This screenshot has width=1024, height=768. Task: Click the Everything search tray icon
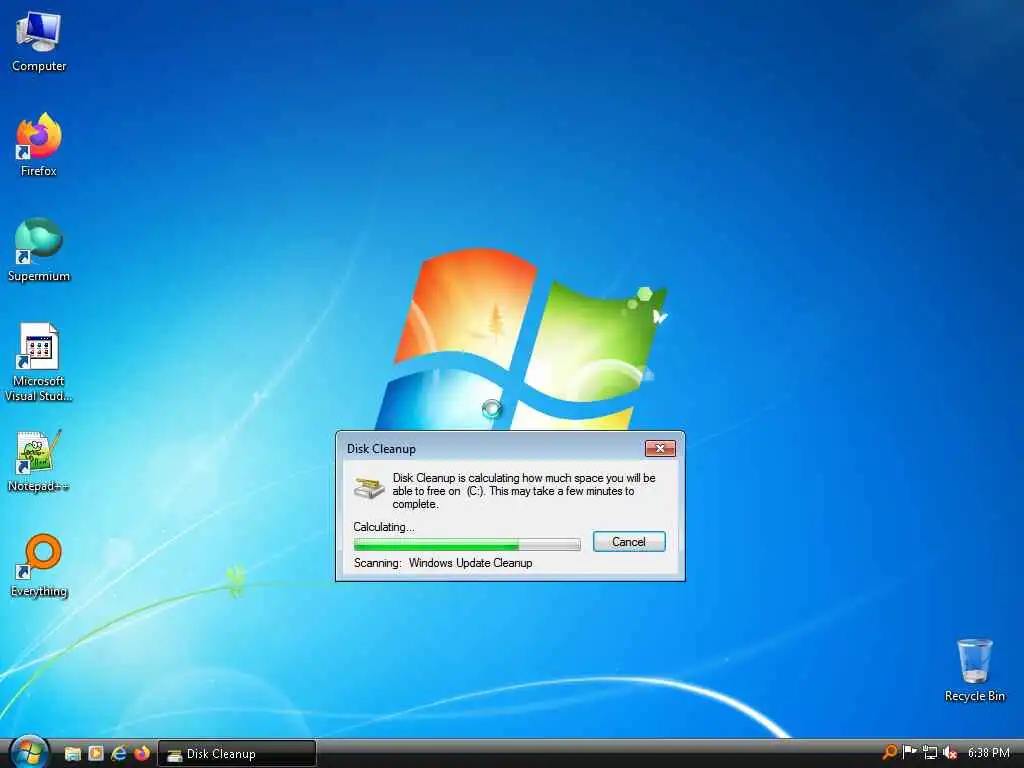tap(889, 753)
